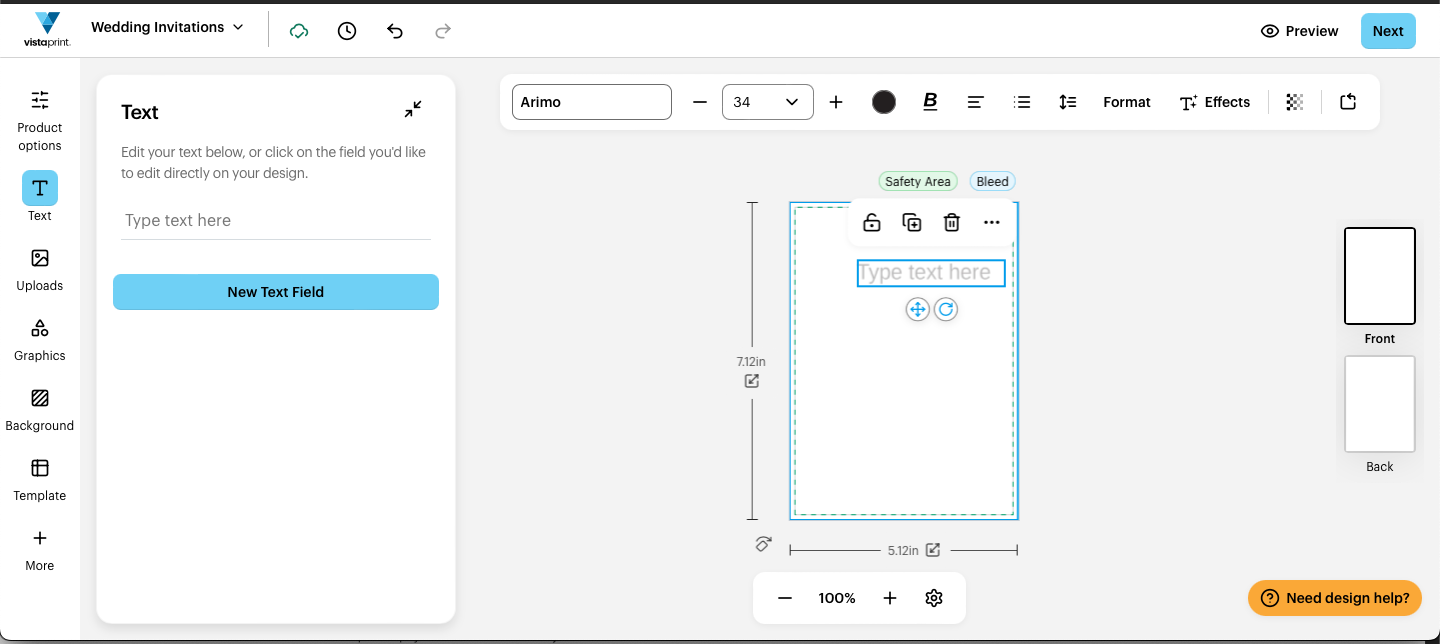This screenshot has height=644, width=1440.
Task: Open the line spacing options
Action: point(1068,102)
